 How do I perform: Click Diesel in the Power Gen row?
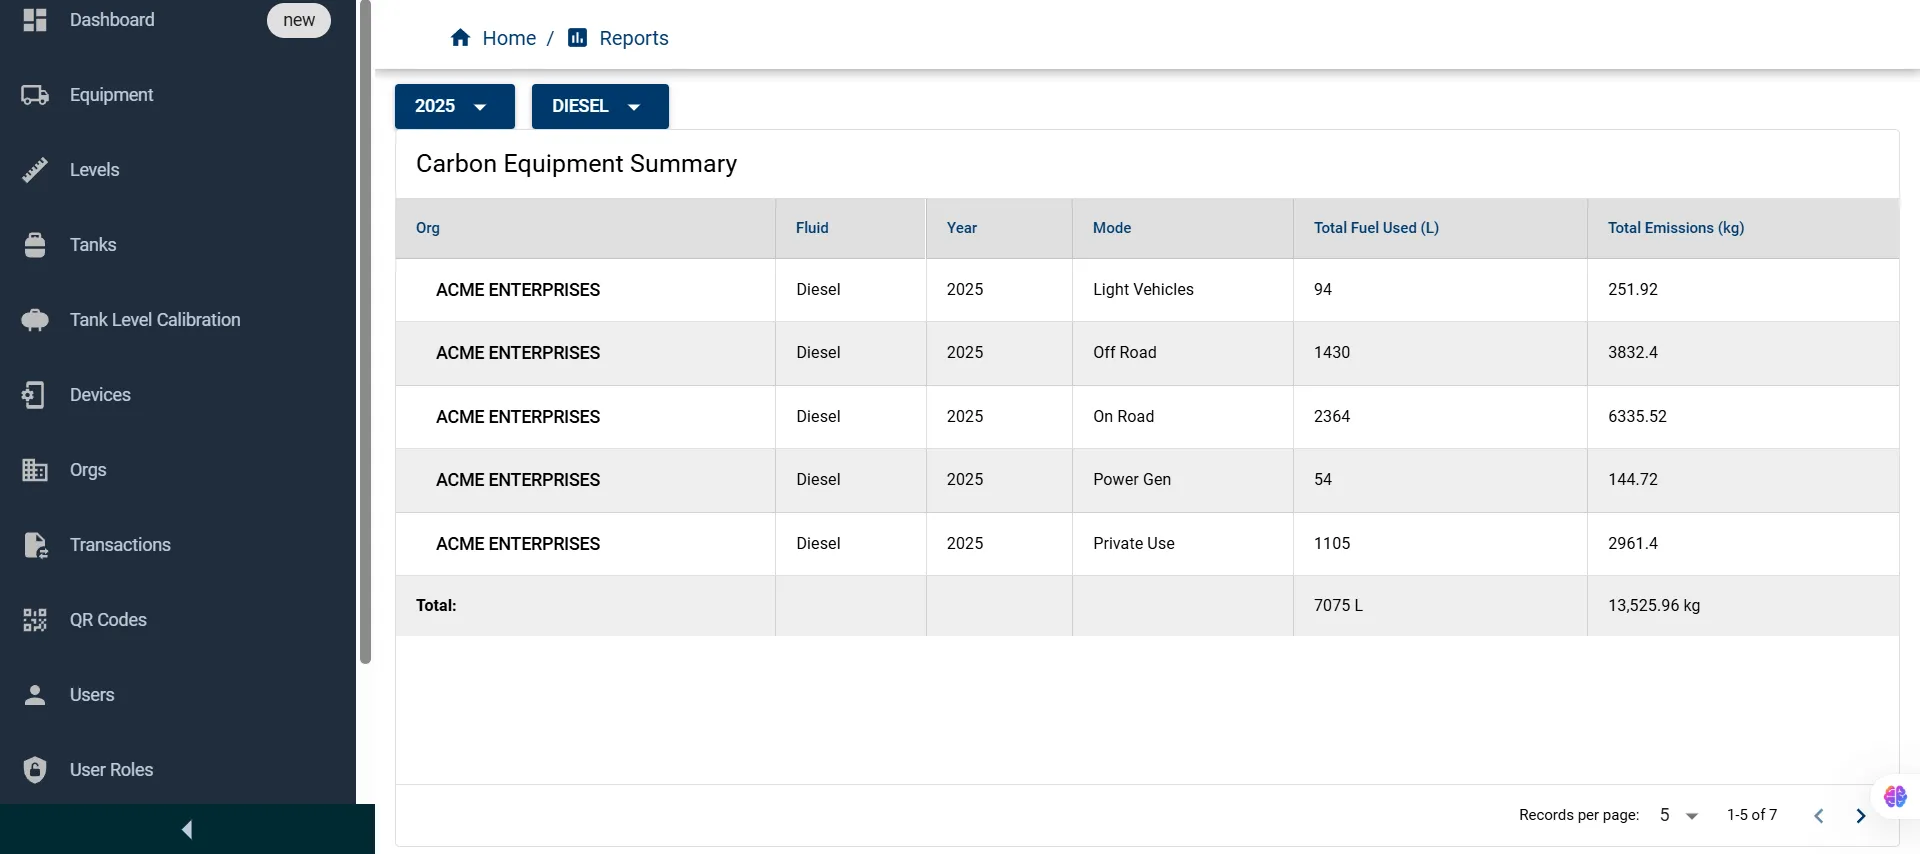click(x=818, y=480)
